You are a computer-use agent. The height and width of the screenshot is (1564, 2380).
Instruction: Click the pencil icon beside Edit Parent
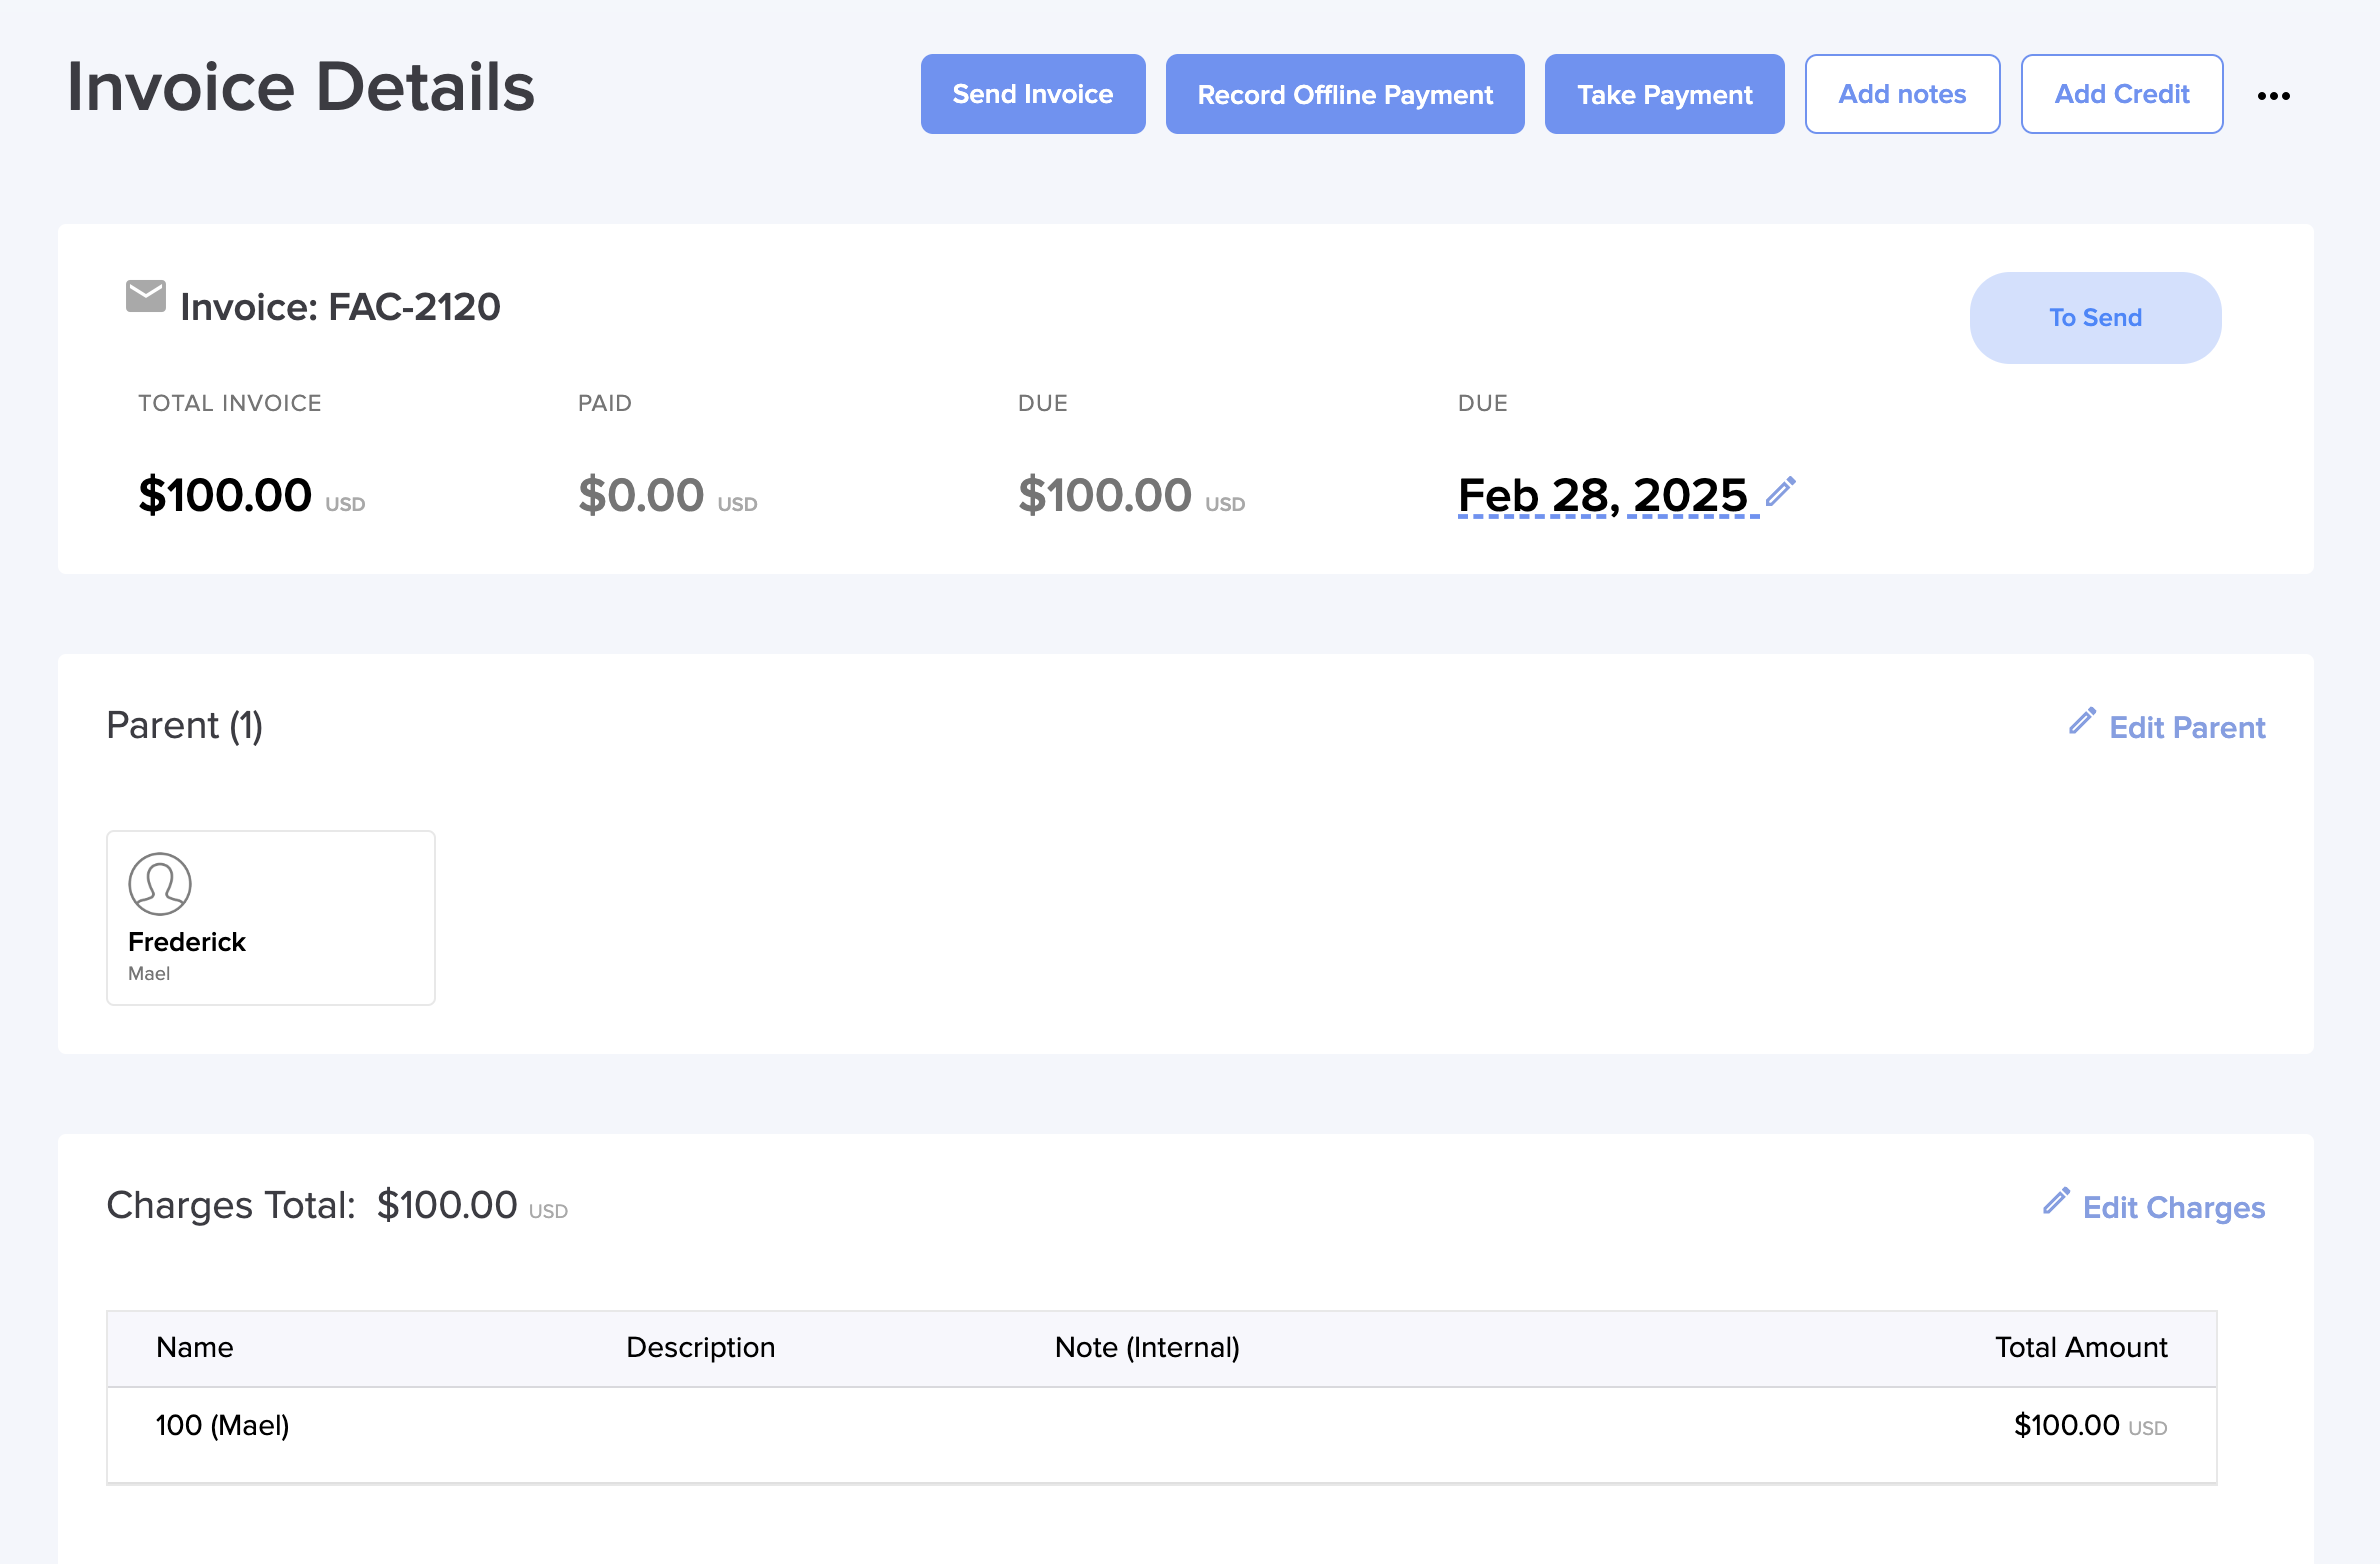point(2082,721)
